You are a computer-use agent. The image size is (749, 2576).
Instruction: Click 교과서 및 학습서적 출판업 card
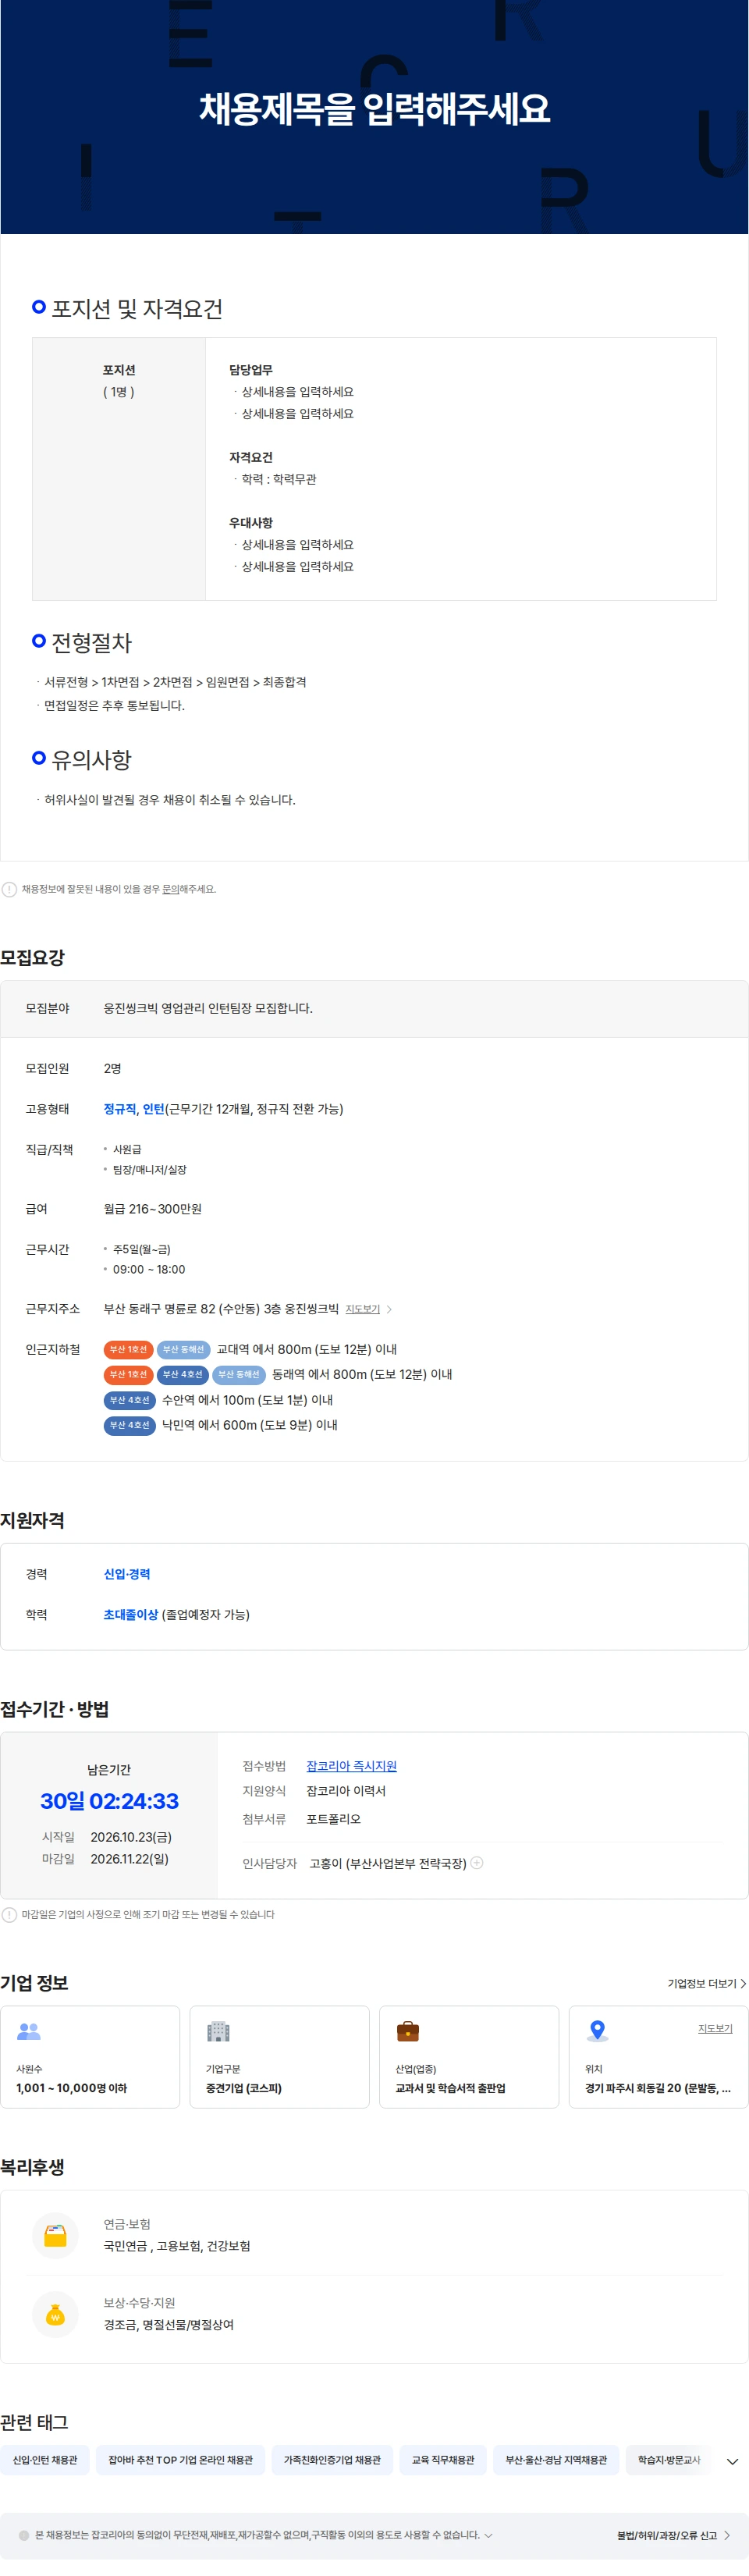[469, 2056]
